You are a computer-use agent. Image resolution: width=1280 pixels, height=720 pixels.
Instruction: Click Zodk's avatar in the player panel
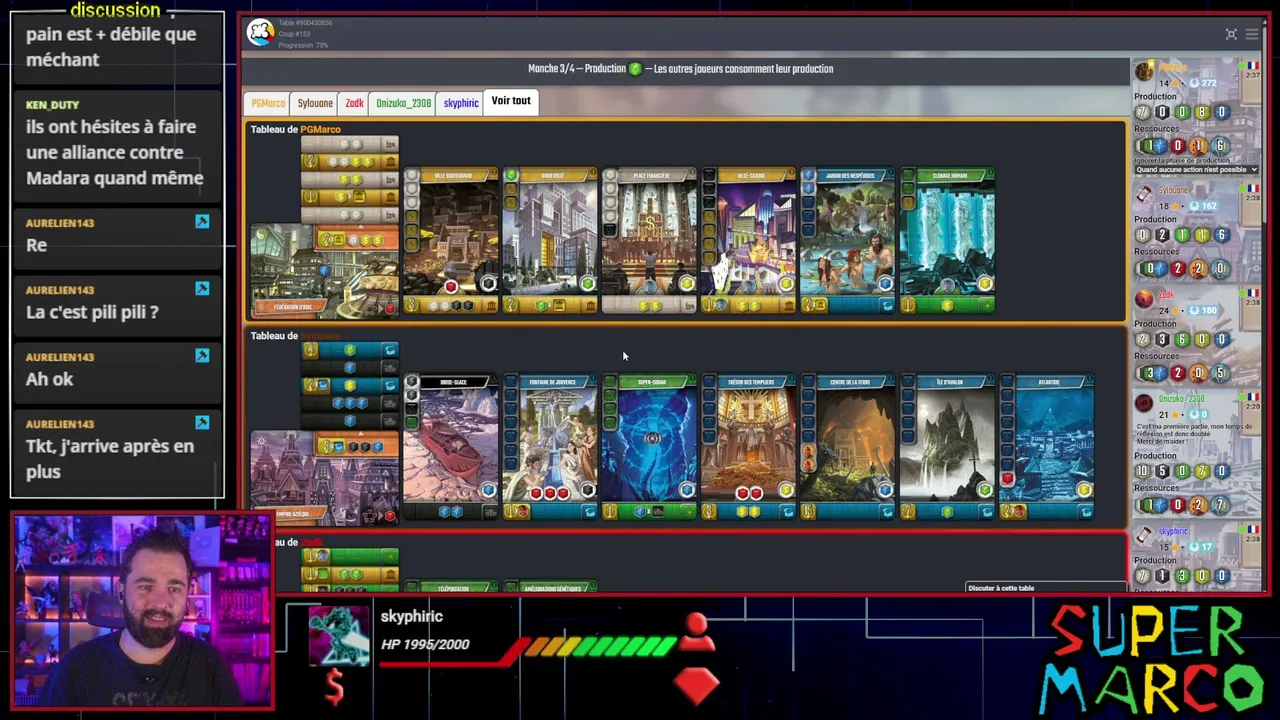(1144, 299)
